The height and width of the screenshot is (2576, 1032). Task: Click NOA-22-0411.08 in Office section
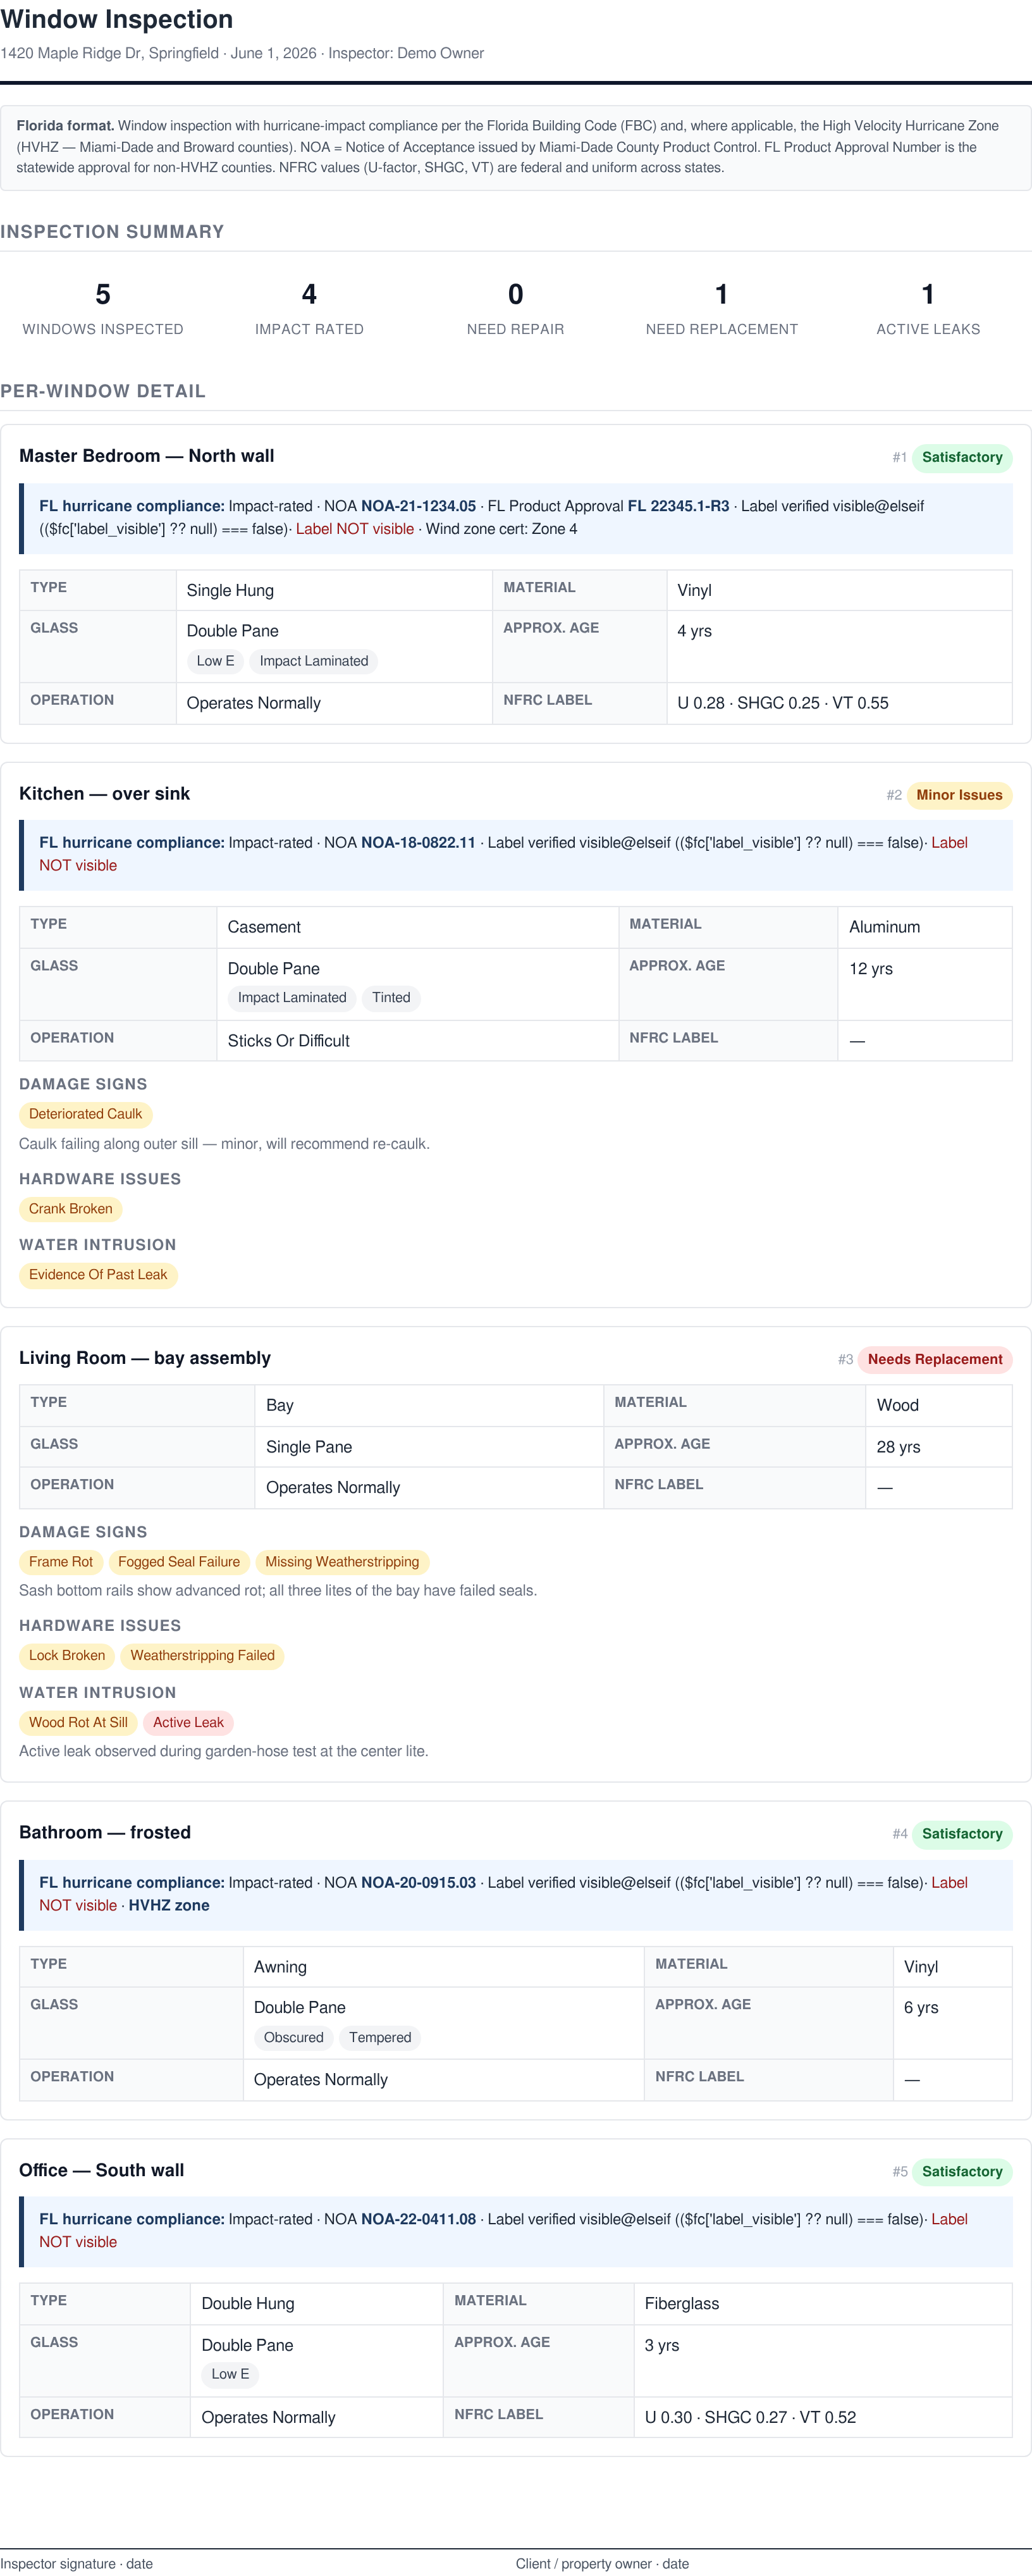418,2219
